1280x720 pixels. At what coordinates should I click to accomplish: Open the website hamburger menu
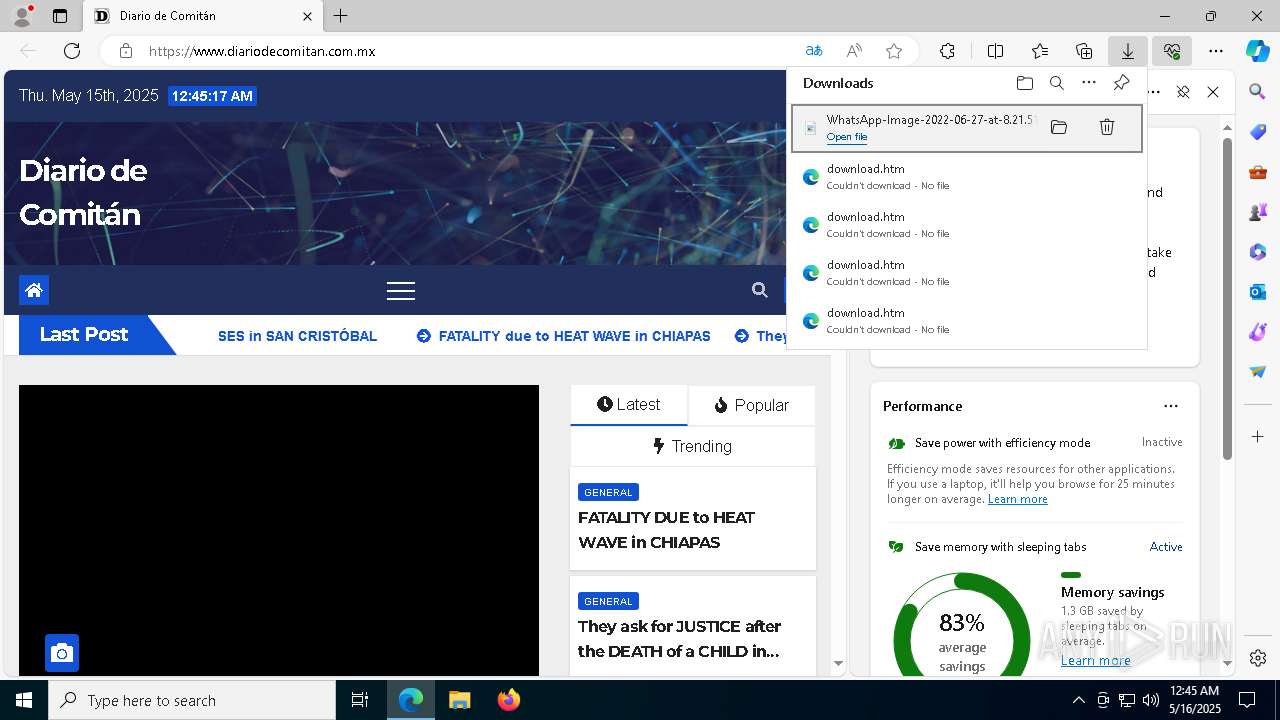(401, 290)
